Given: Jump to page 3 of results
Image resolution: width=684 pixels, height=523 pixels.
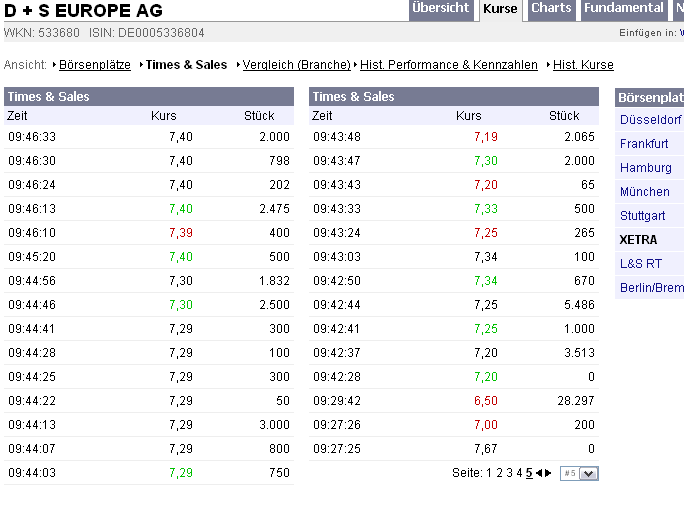Looking at the screenshot, I should (509, 473).
